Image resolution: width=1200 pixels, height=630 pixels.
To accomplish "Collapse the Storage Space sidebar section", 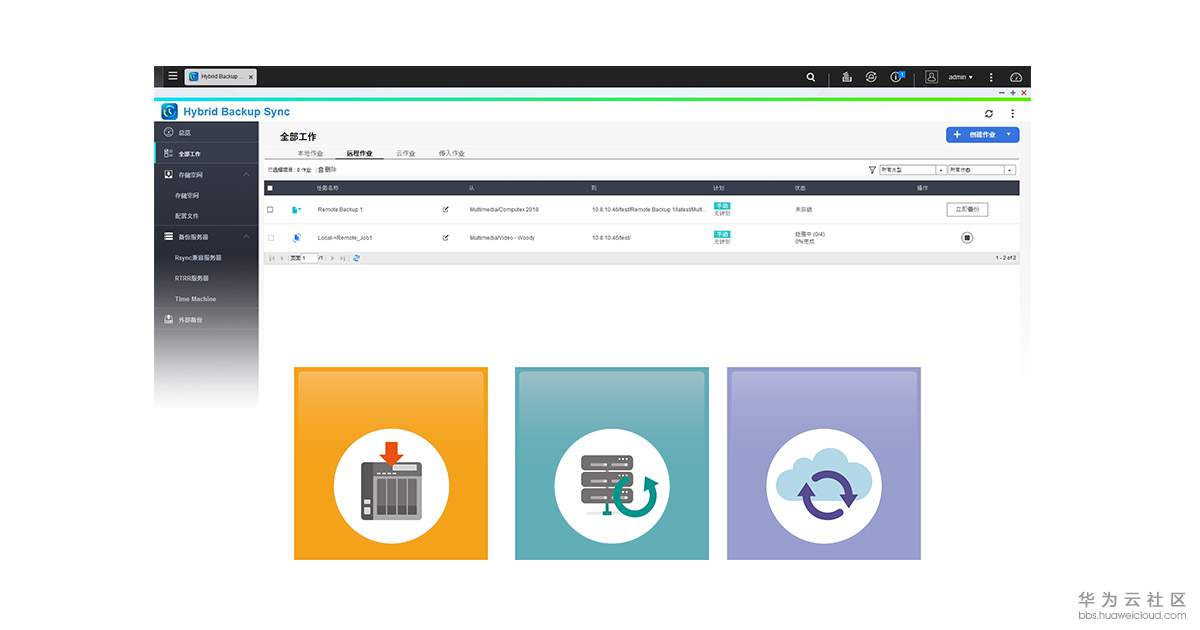I will click(246, 174).
